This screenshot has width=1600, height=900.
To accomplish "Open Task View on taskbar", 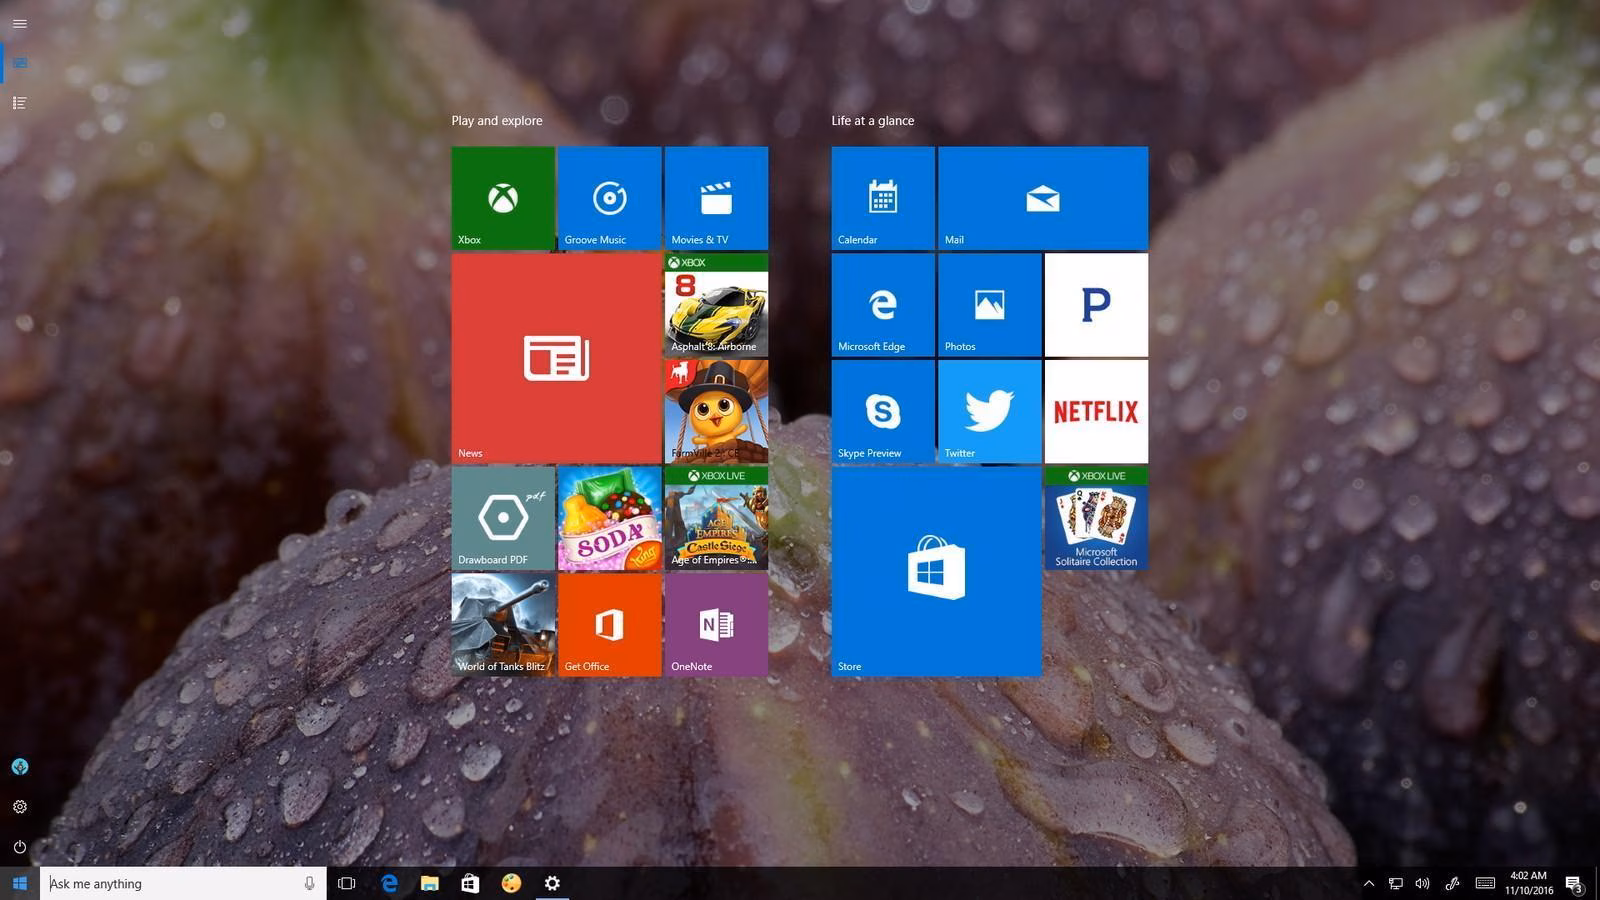I will click(347, 883).
